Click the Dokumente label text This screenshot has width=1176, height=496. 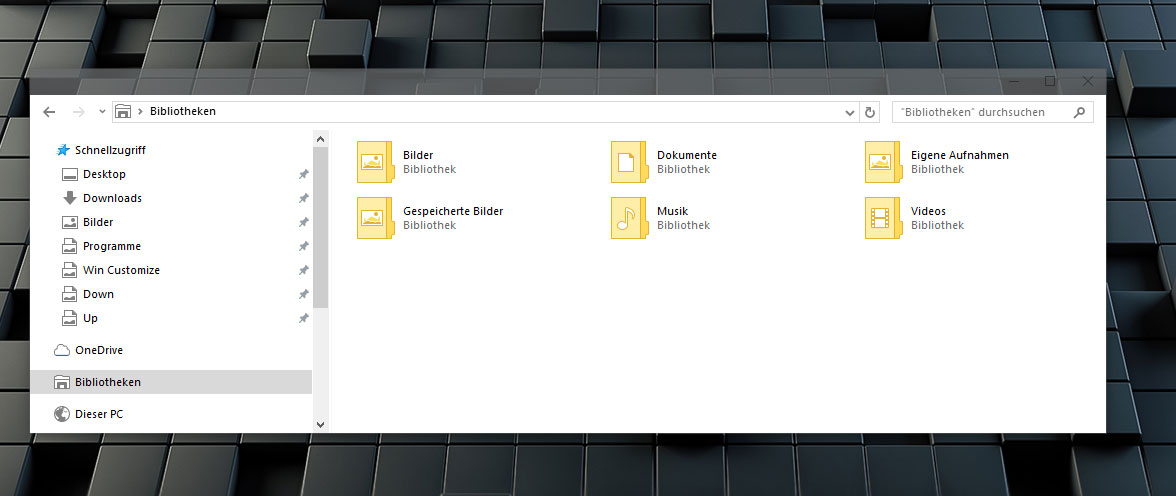click(687, 155)
